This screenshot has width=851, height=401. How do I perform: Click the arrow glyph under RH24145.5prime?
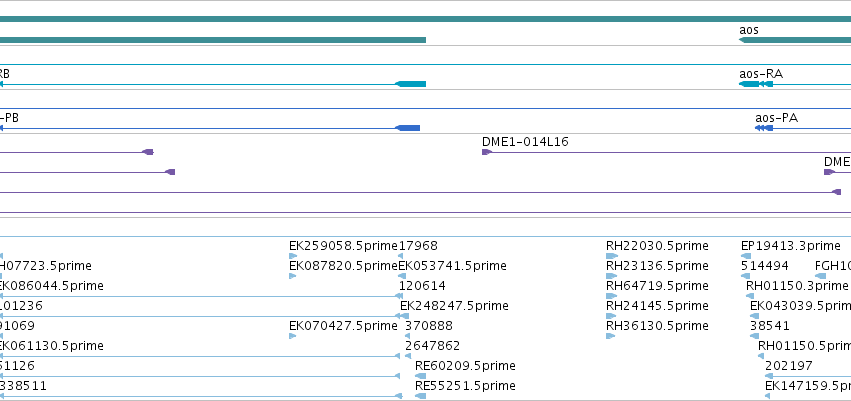tap(612, 316)
